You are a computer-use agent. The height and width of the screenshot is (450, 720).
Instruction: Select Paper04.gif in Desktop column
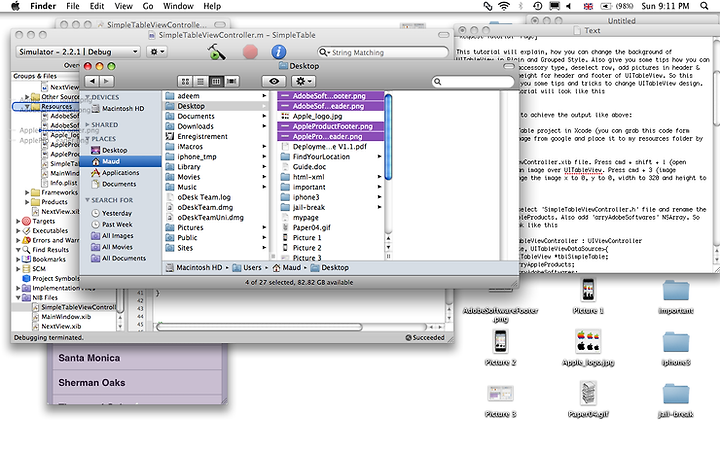331,227
